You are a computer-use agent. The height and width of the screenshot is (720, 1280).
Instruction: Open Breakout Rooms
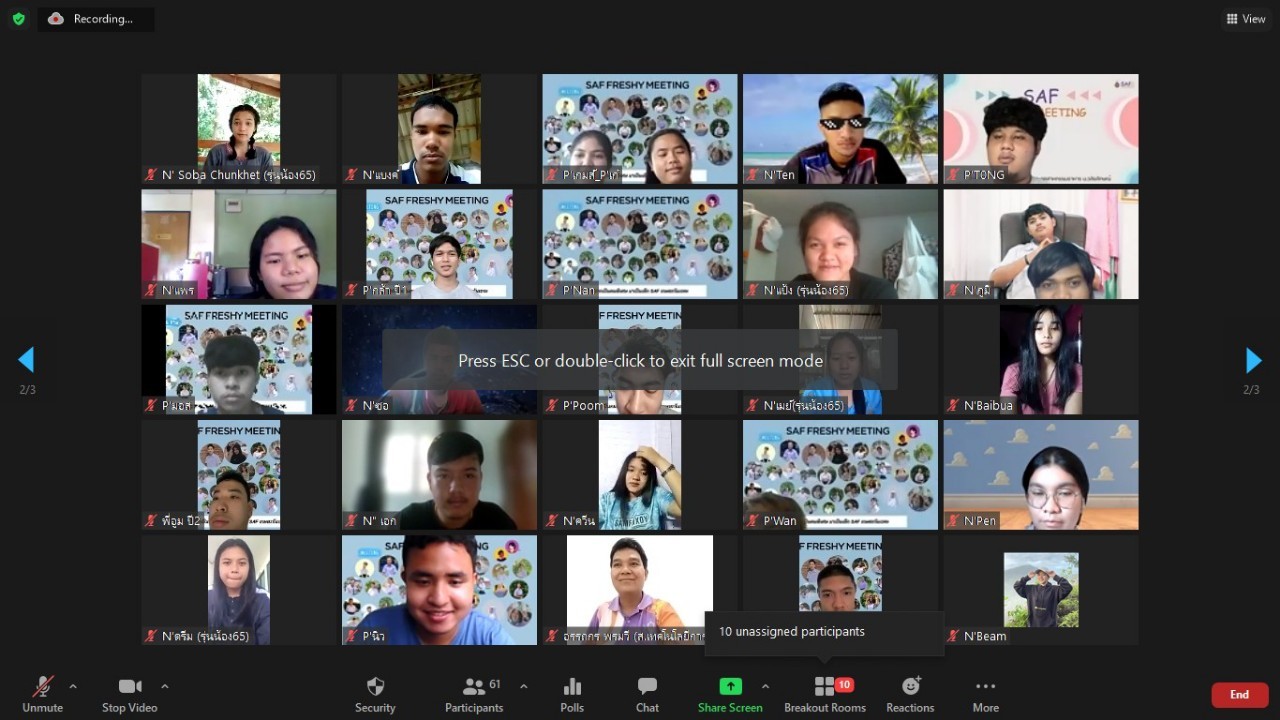click(x=825, y=687)
